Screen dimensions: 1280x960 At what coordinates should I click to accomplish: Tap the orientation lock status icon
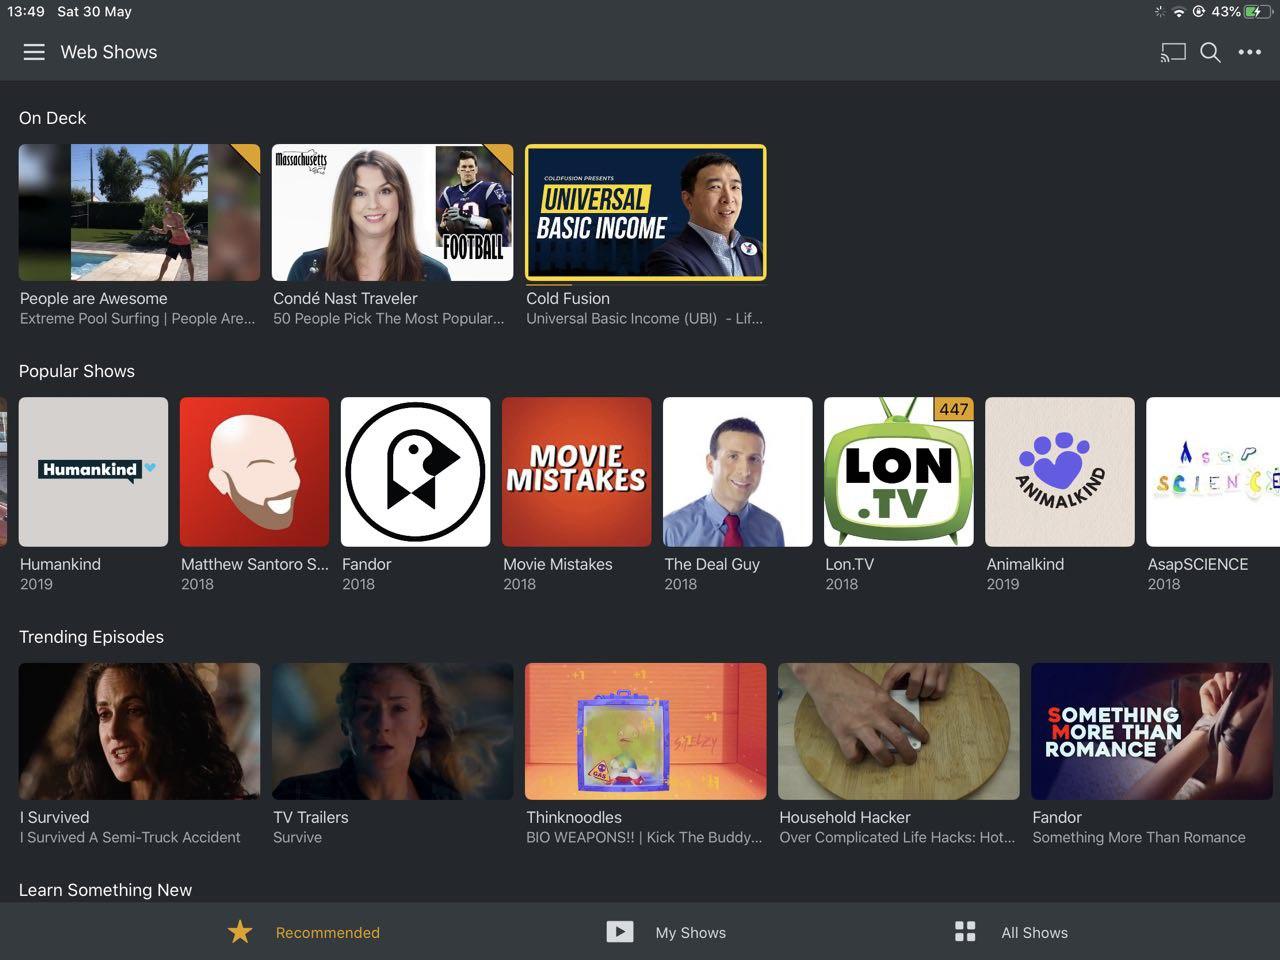tap(1198, 12)
